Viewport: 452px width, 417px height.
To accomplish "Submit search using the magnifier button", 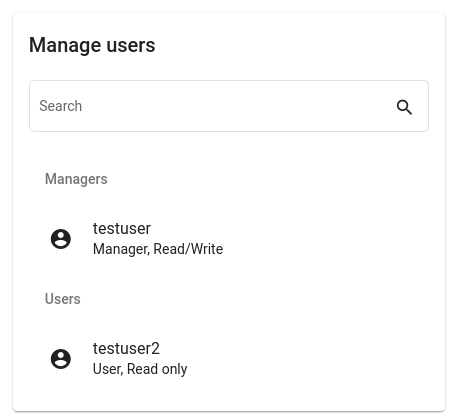I will (404, 107).
